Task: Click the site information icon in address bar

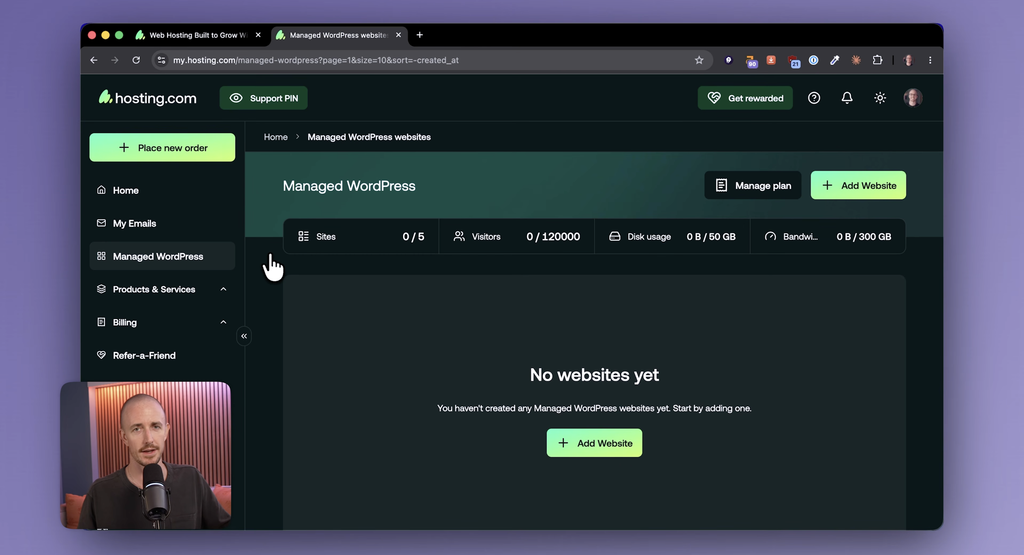Action: coord(161,60)
